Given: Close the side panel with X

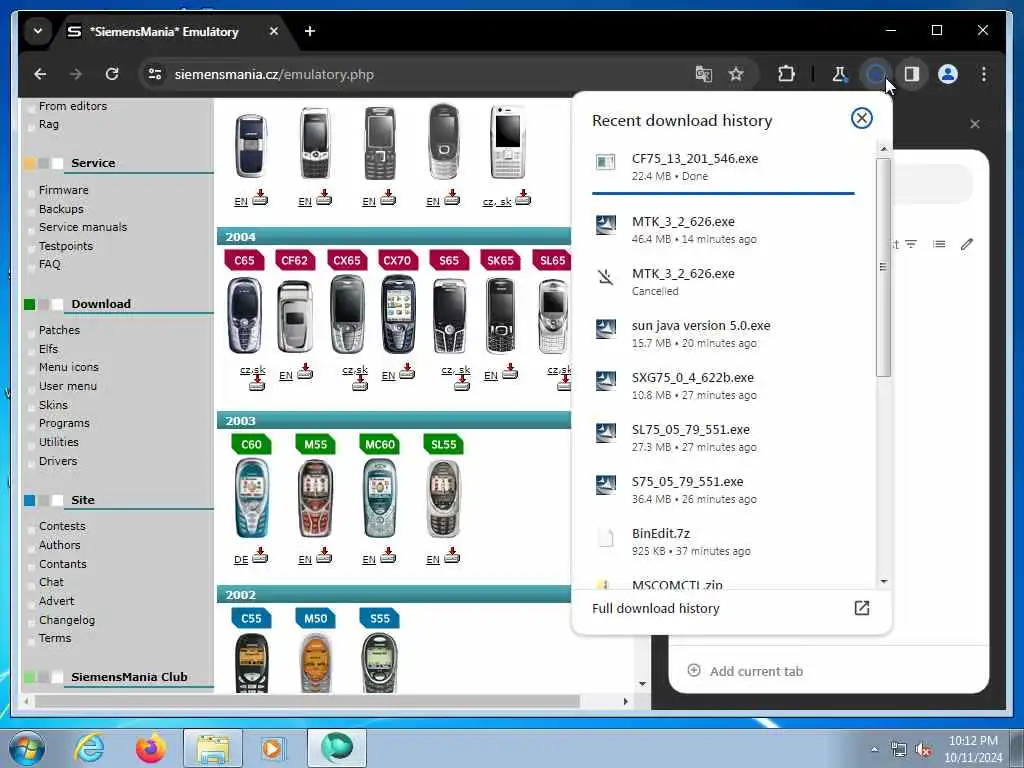Looking at the screenshot, I should coord(974,124).
